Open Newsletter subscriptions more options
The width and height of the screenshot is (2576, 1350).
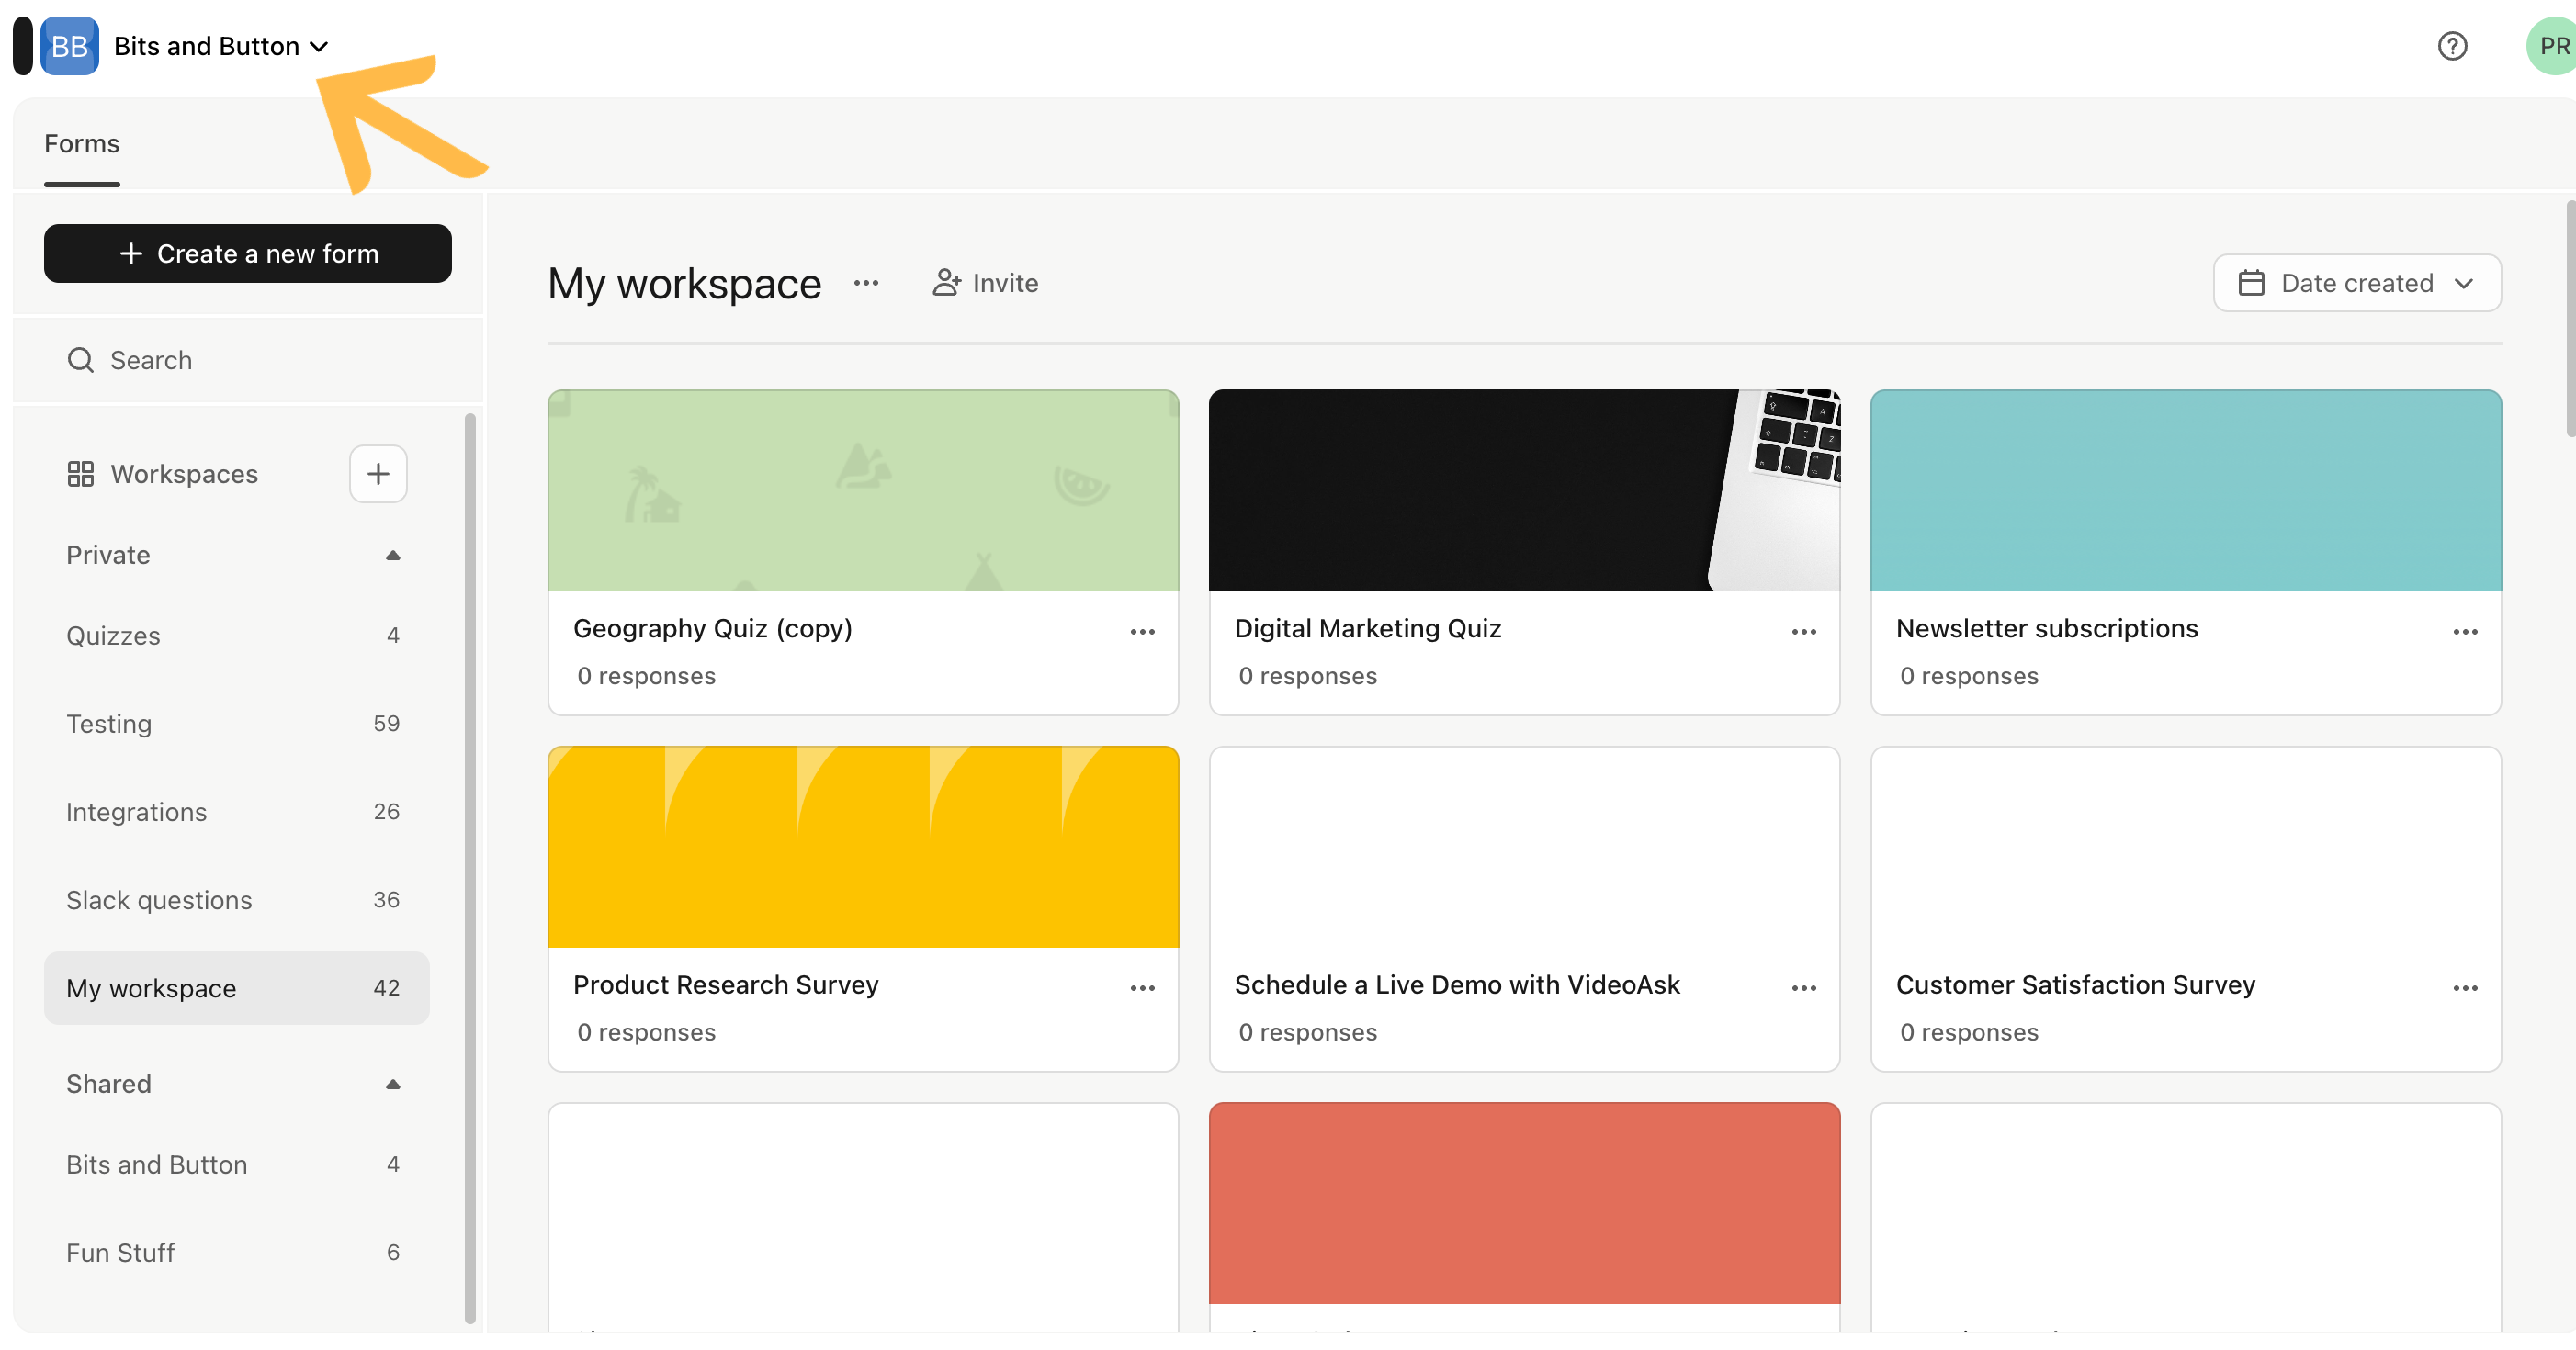2465,632
